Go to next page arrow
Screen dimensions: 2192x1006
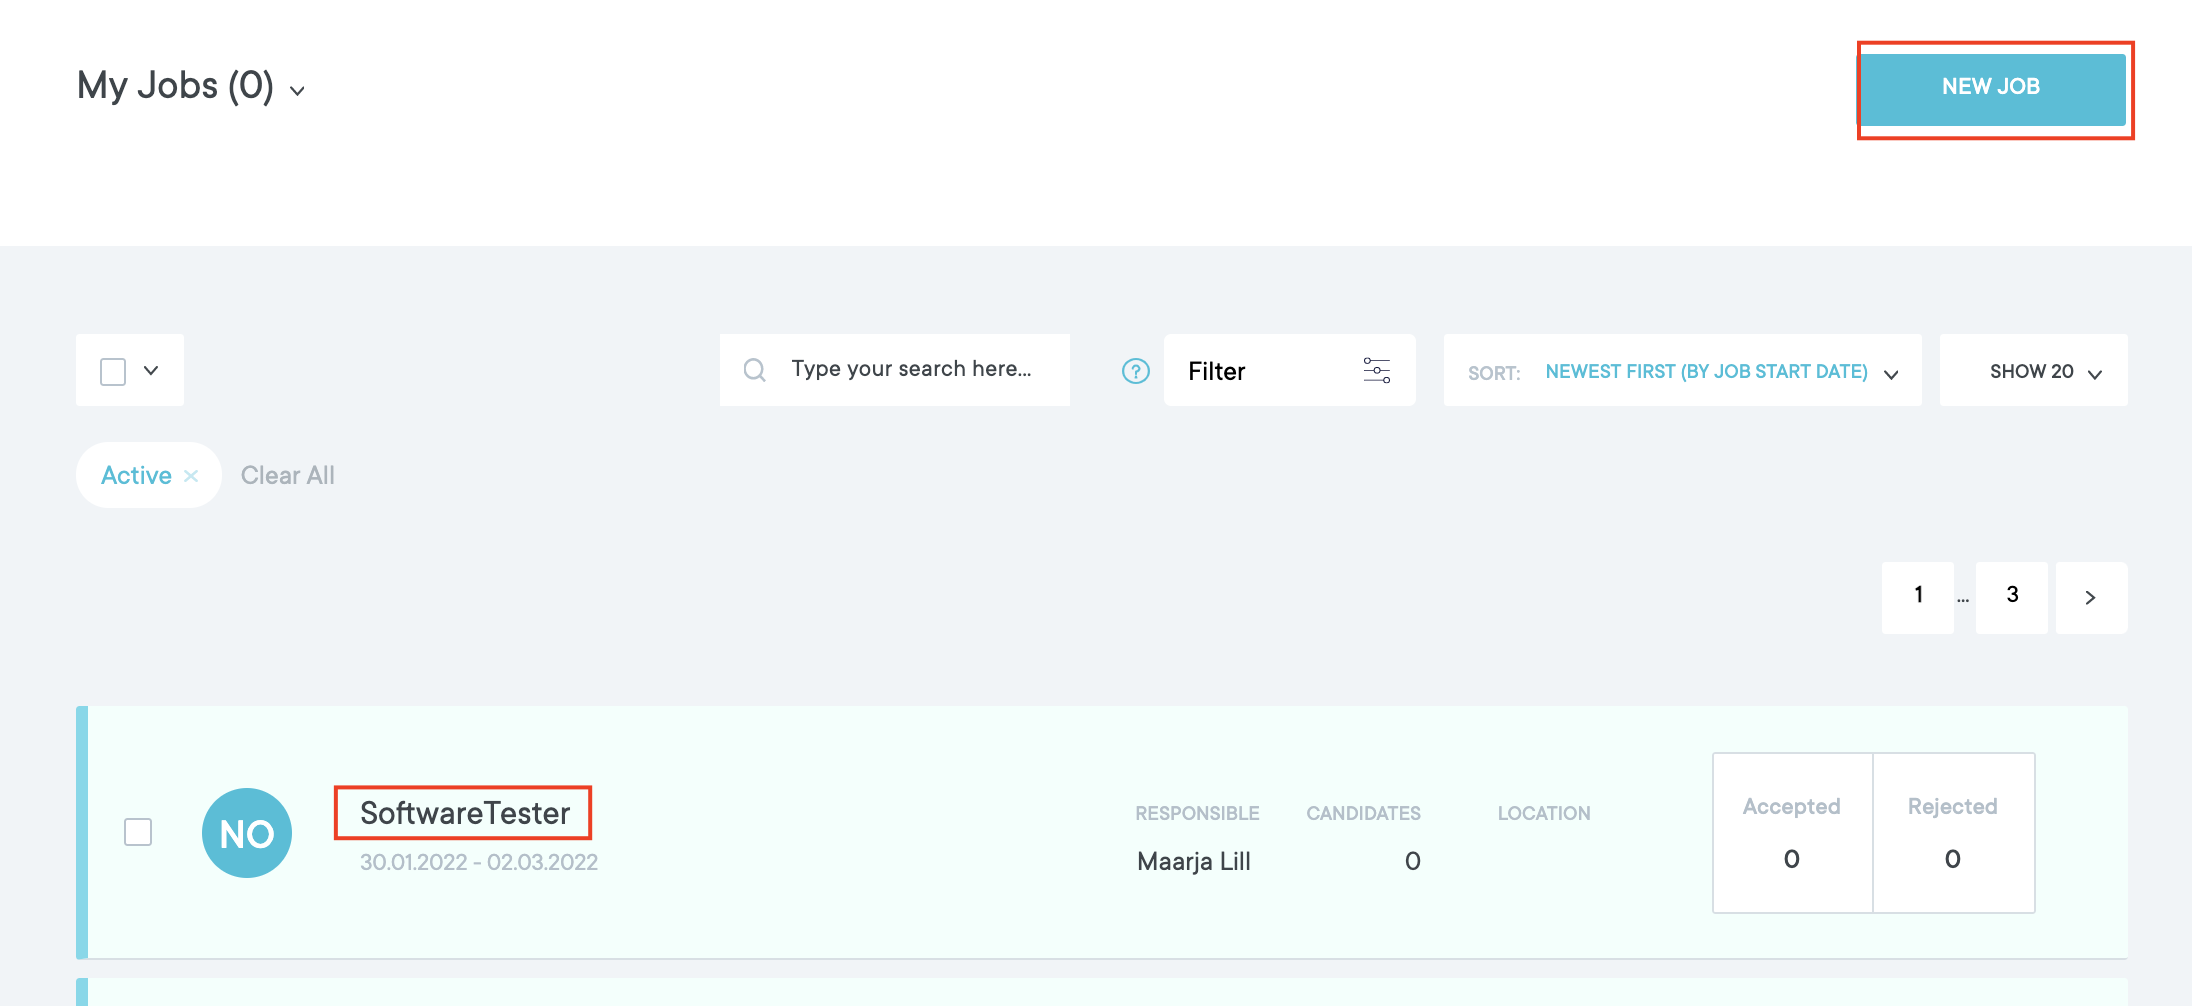2090,597
